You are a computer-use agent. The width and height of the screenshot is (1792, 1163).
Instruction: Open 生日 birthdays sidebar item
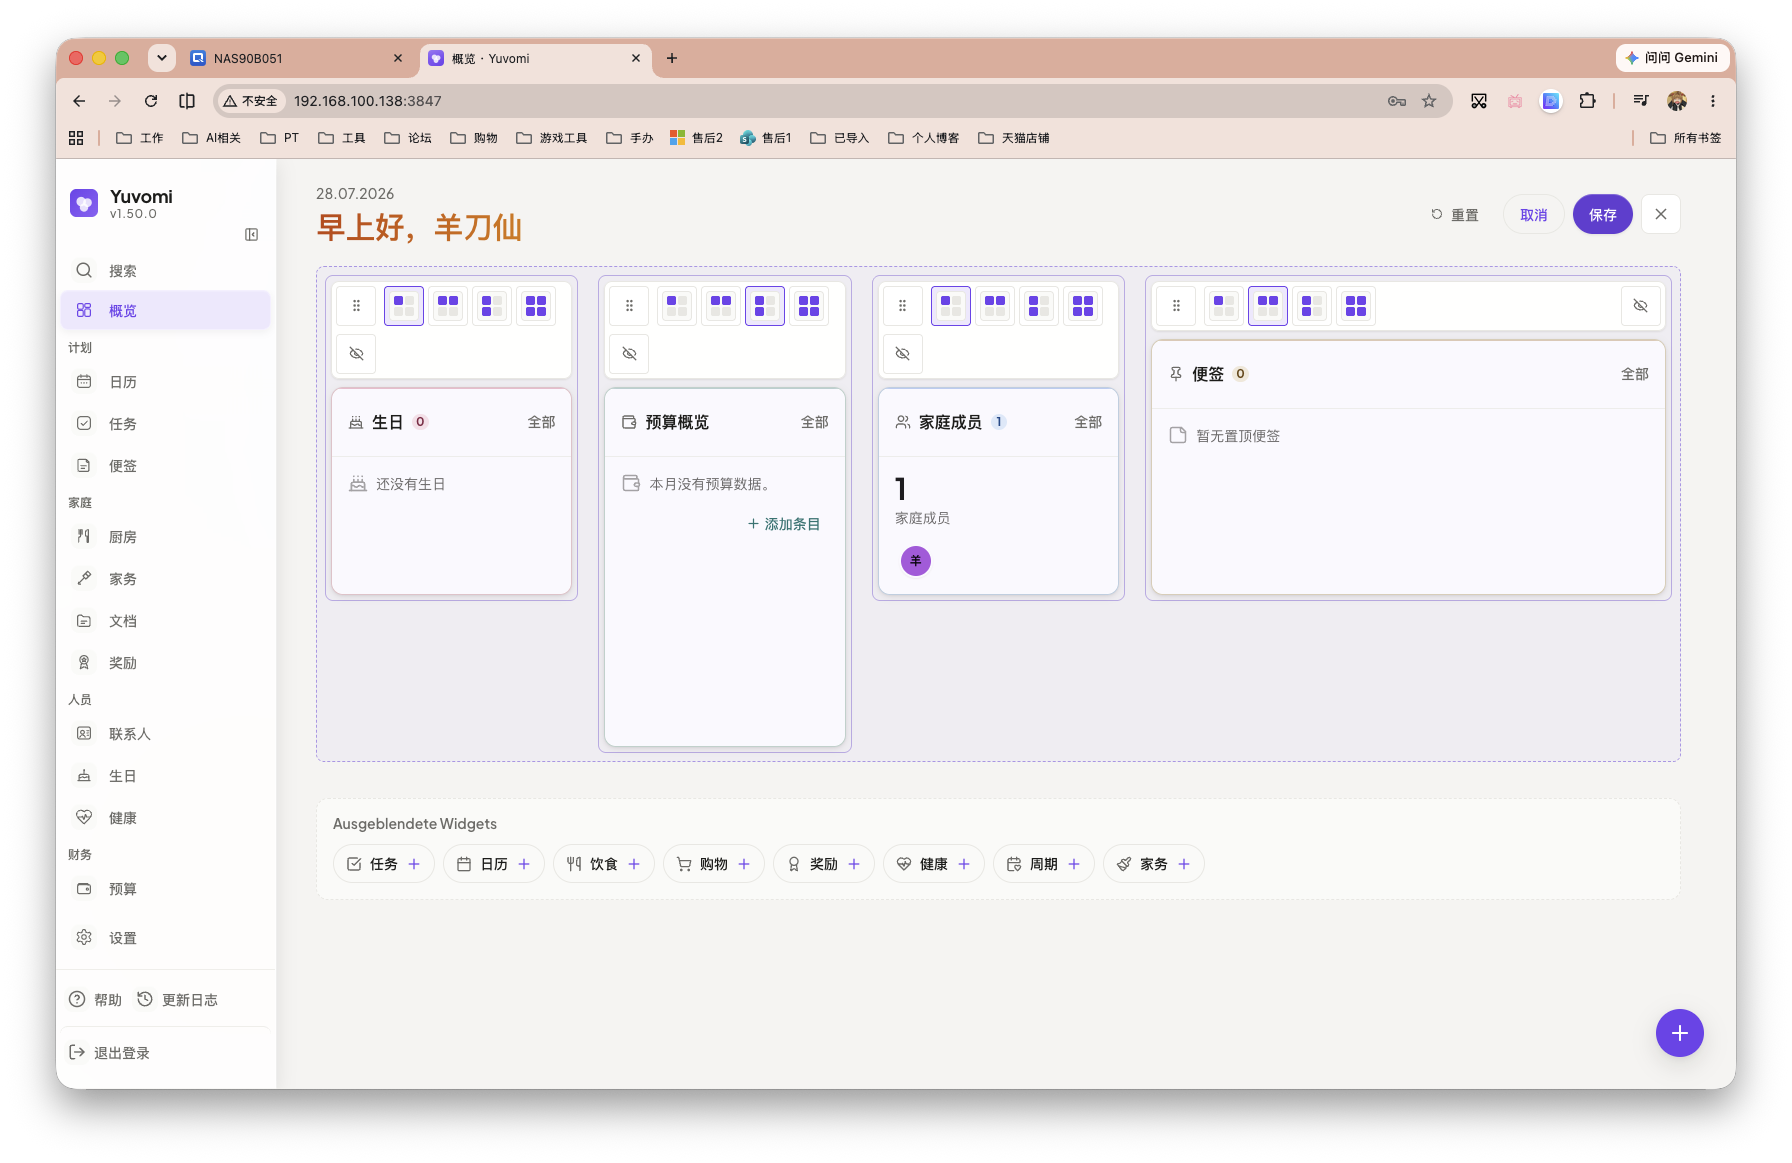coord(166,776)
